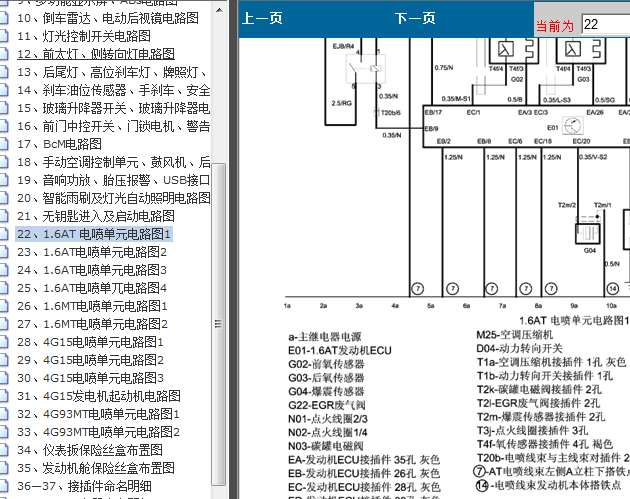This screenshot has width=630, height=499.
Task: Open entry 29 4G15电喷单元电路图2
Action: pos(90,360)
